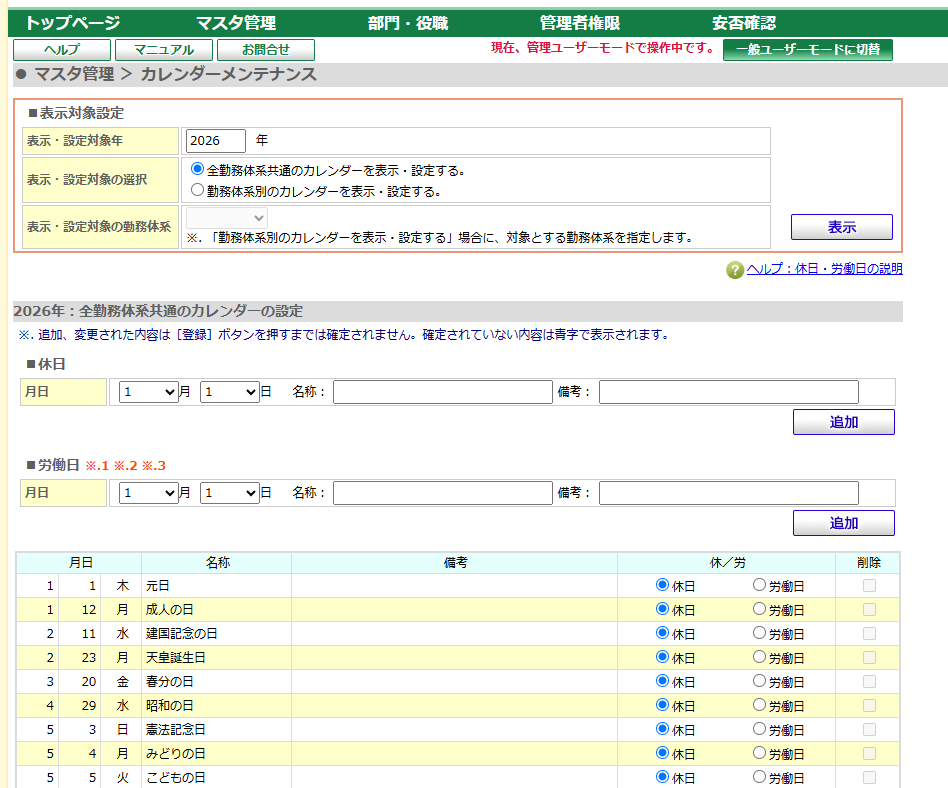The image size is (948, 788).
Task: Tick the 削除 checkbox for 春分の日
Action: coord(869,682)
